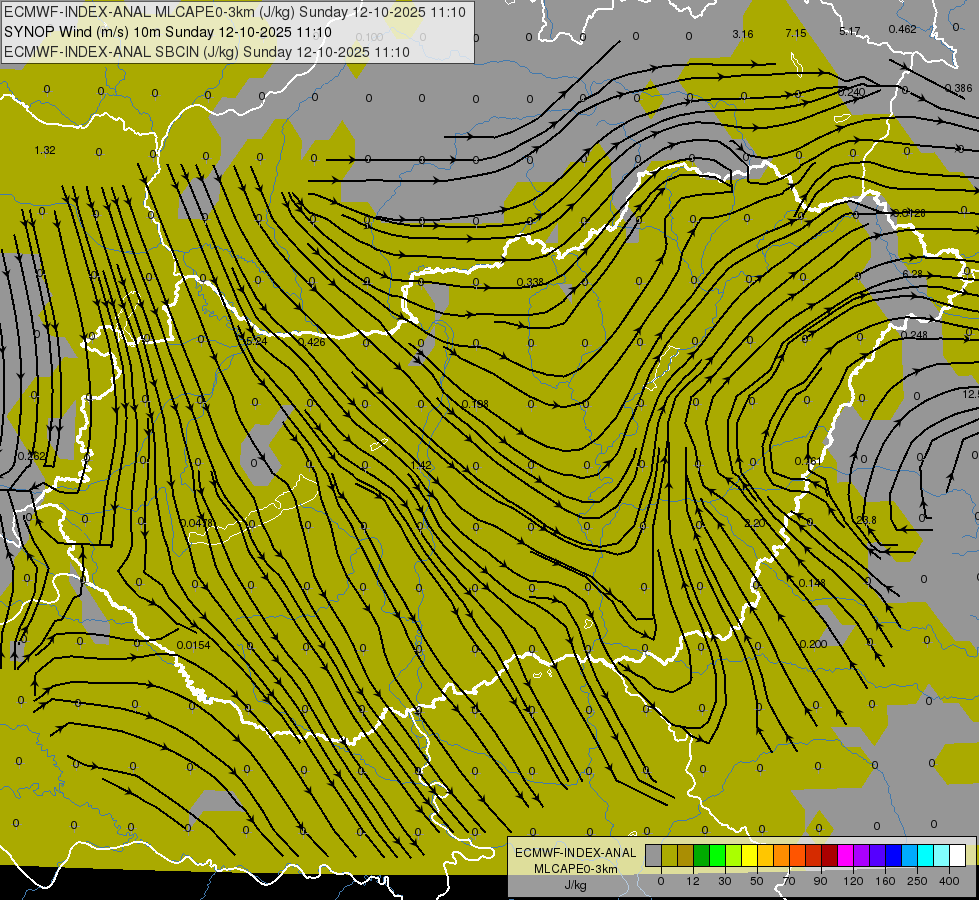
Task: Select the magenta legend color swatch
Action: 845,856
